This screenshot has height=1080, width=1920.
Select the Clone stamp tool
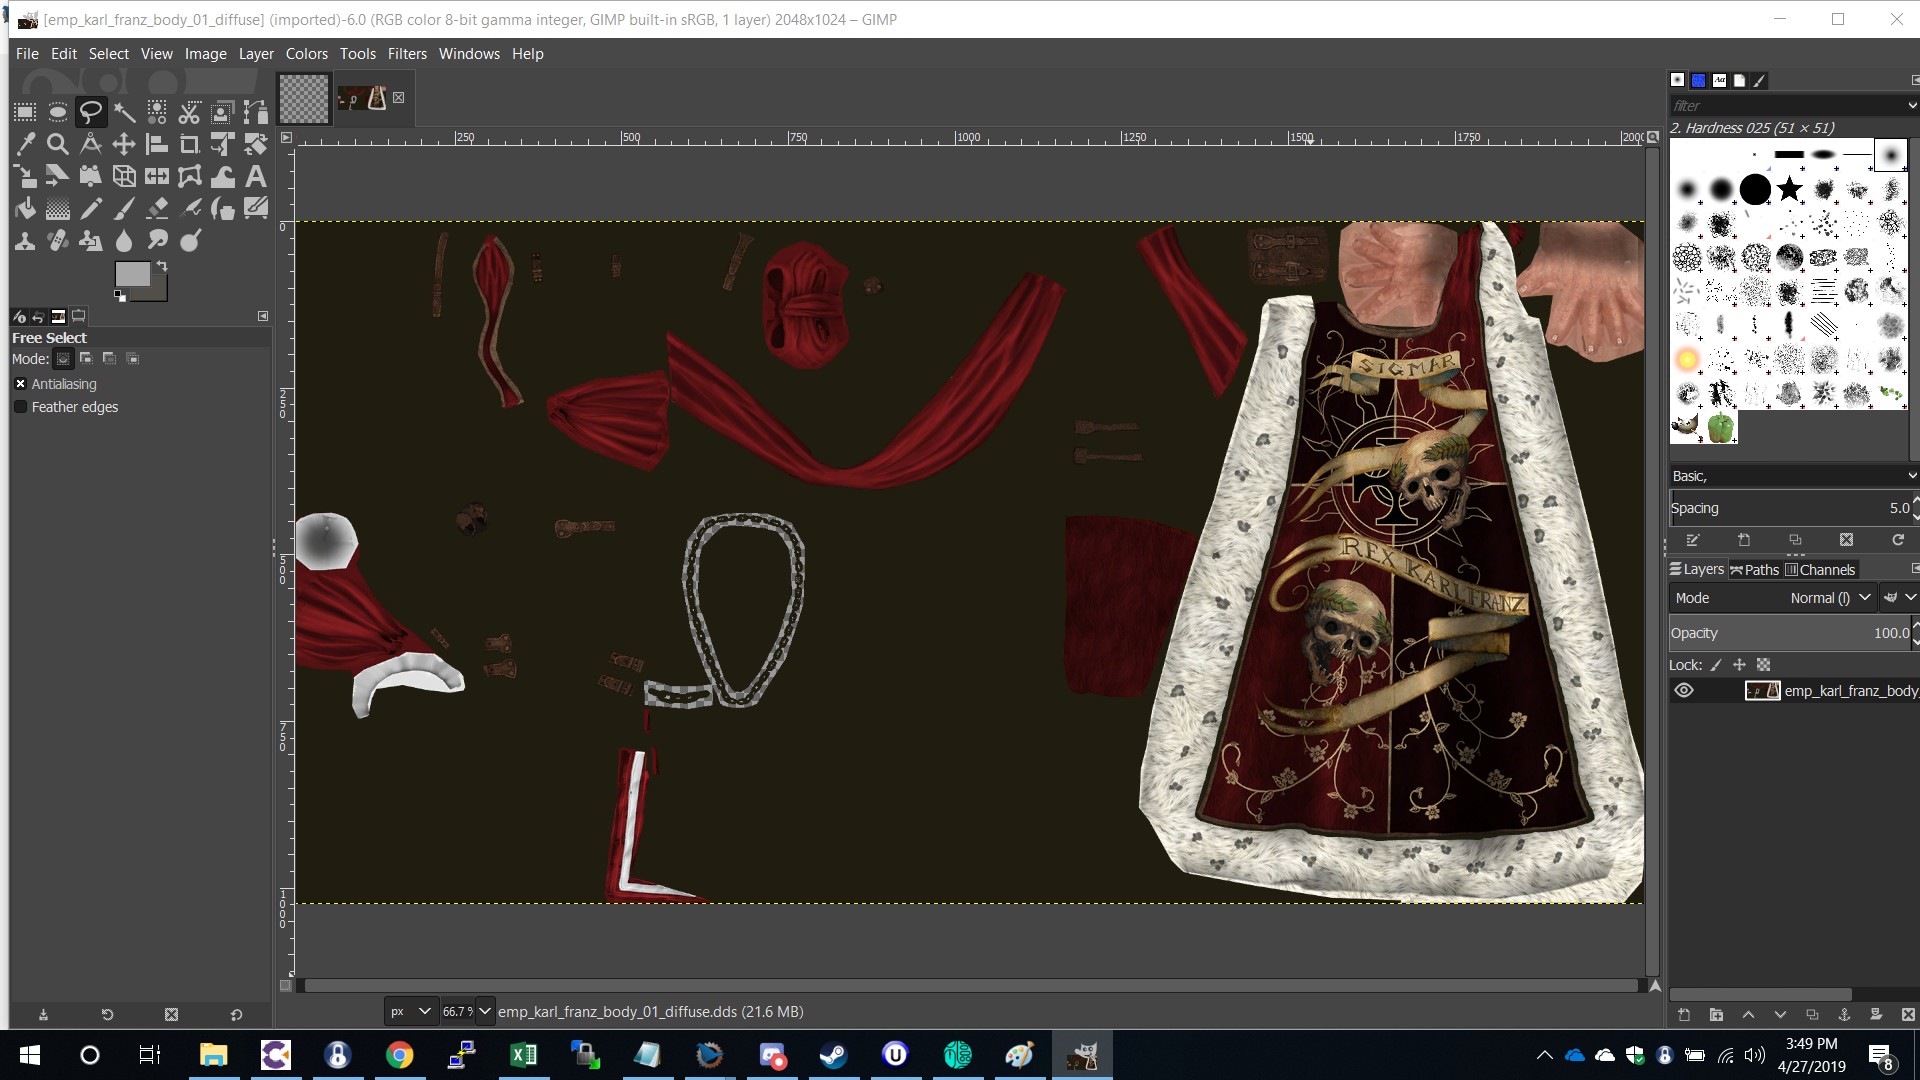(25, 241)
